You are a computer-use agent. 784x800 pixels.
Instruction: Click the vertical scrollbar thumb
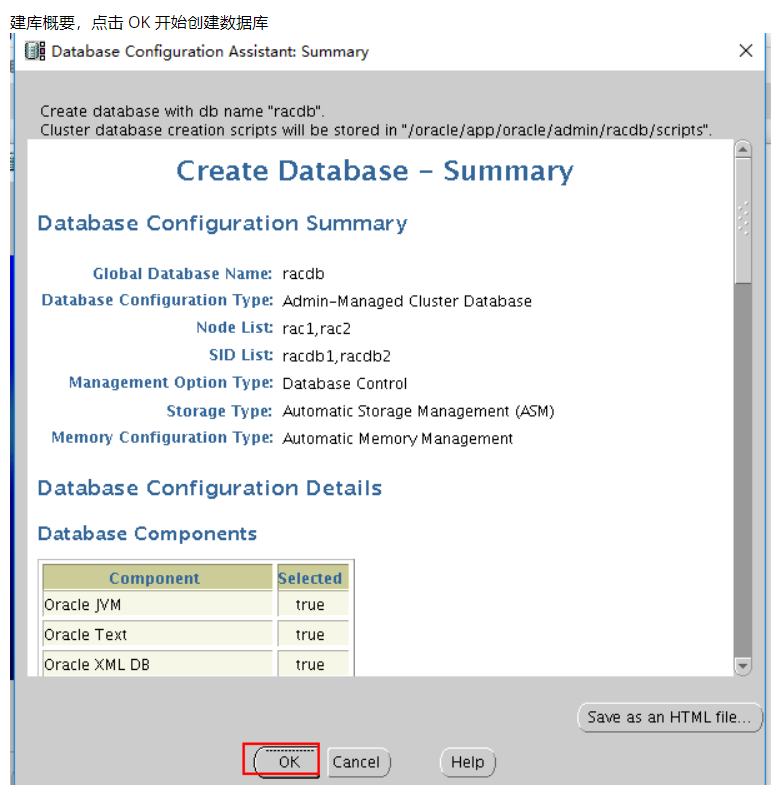pos(743,219)
